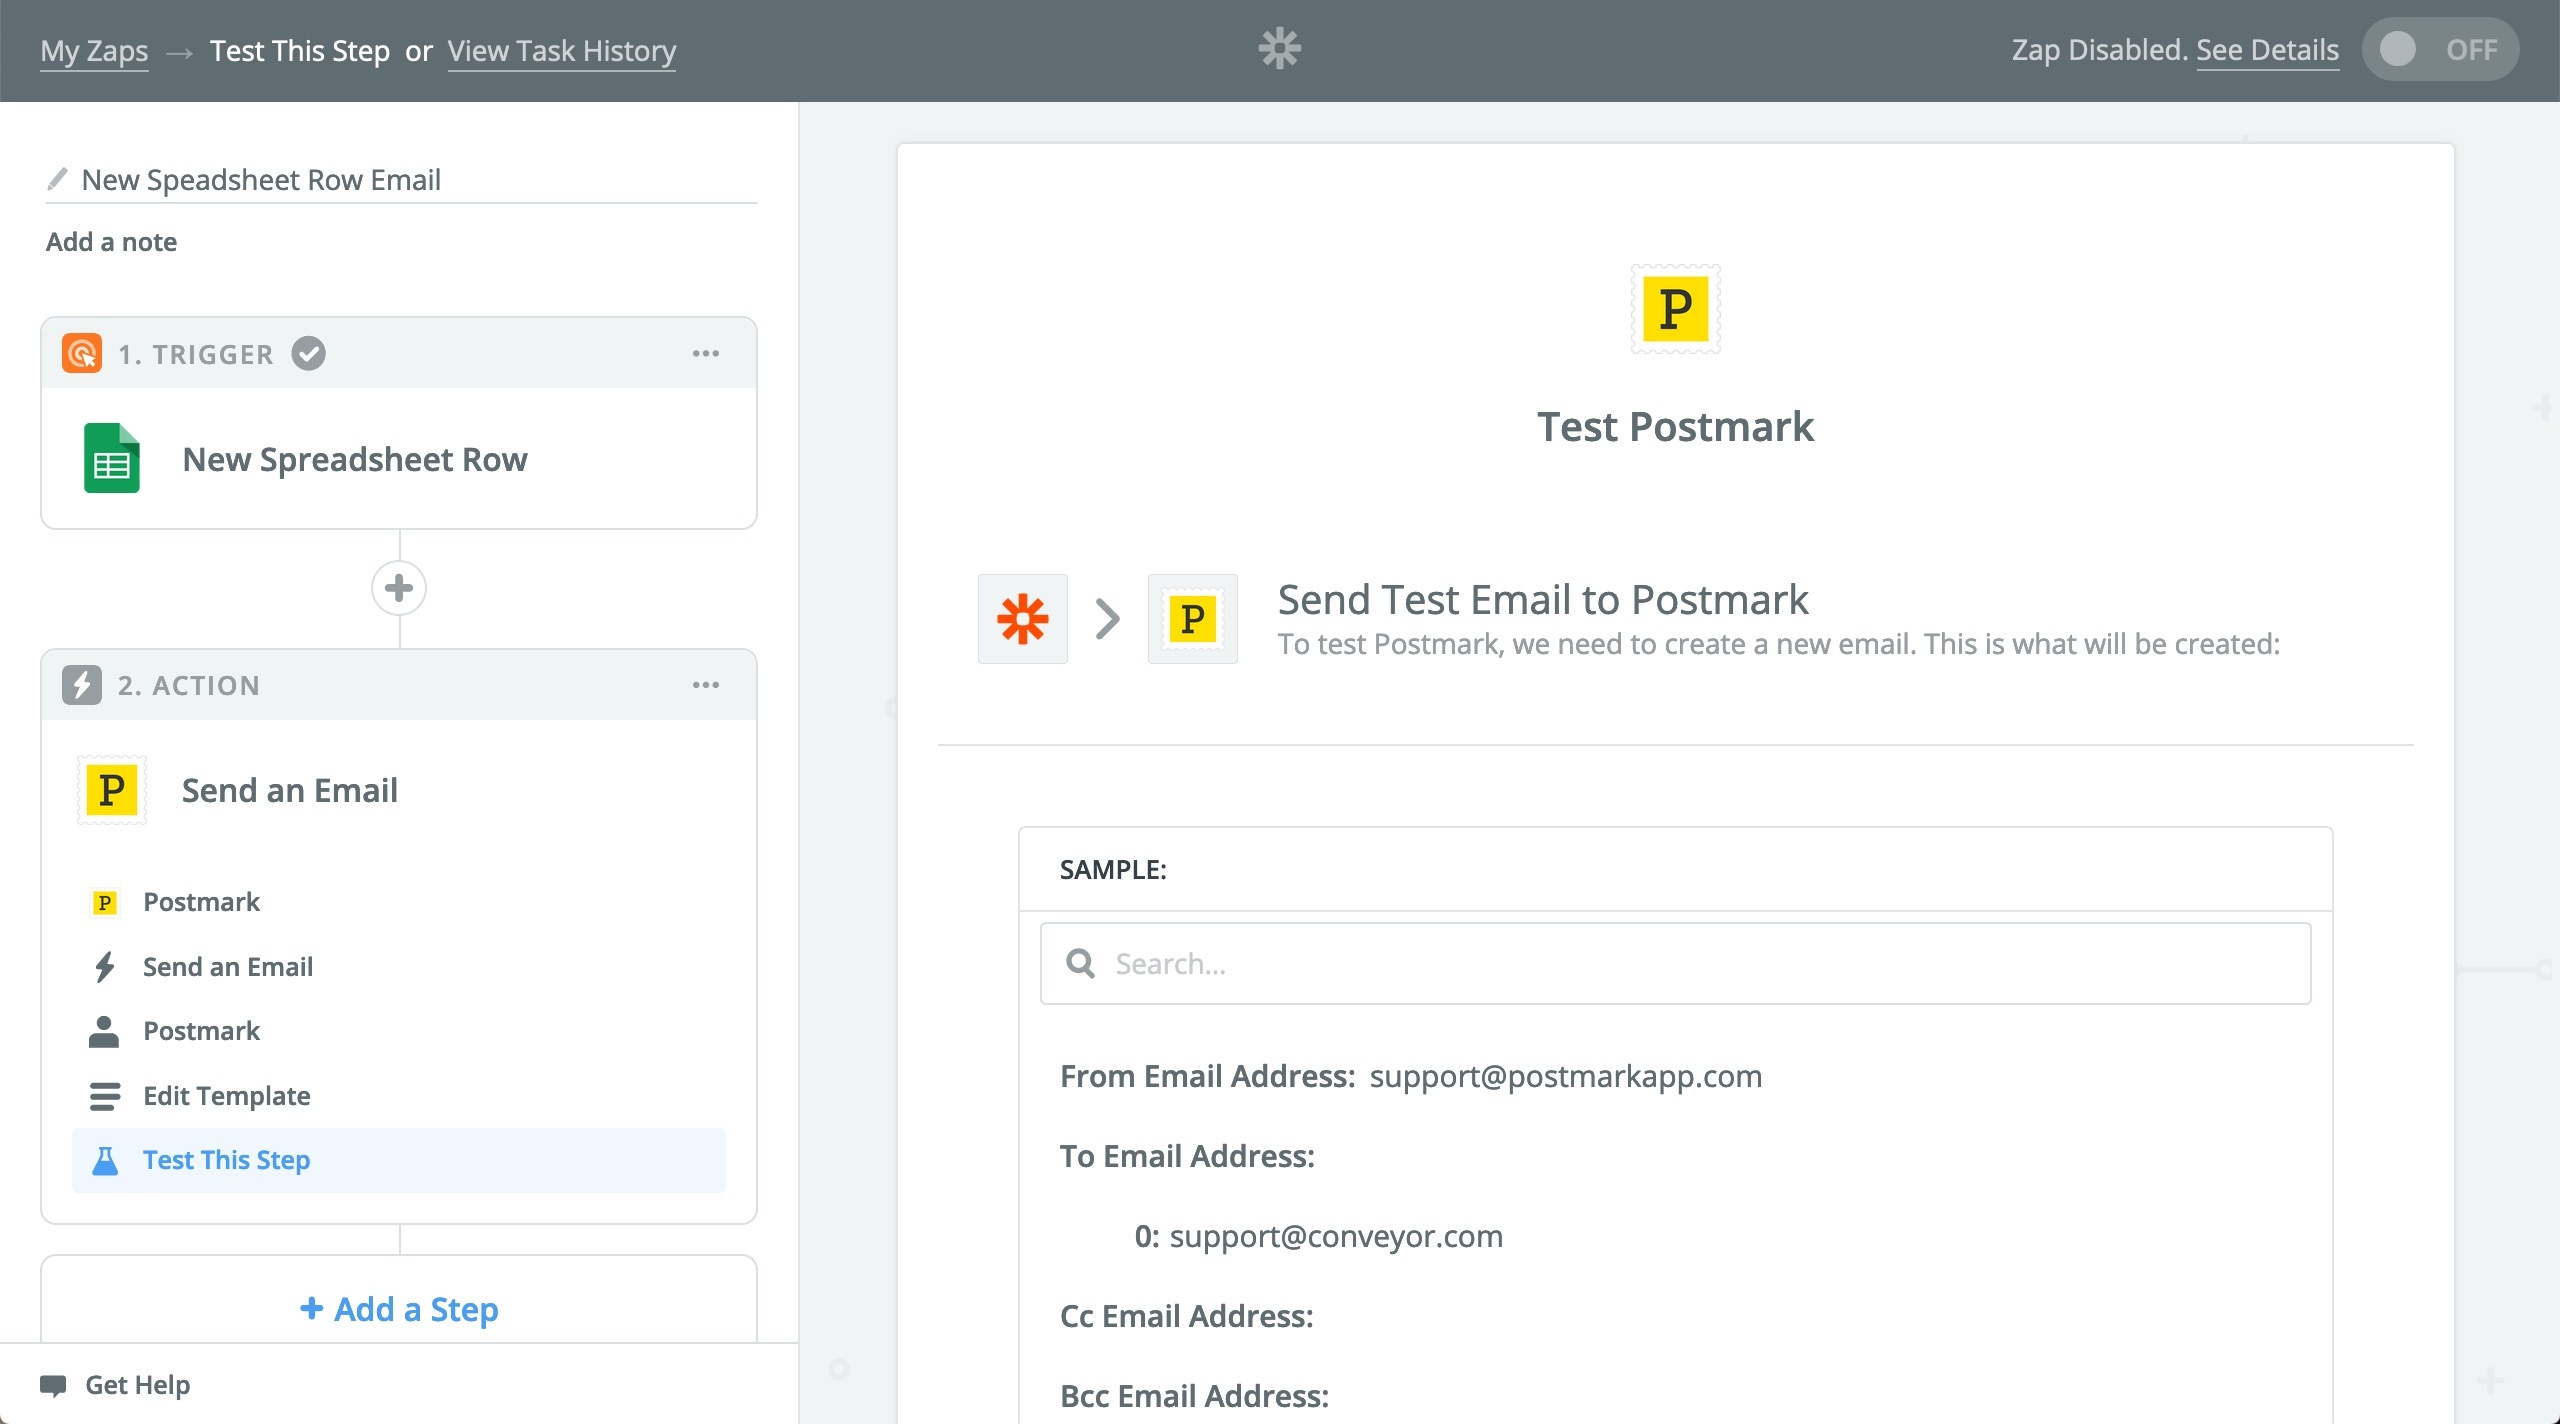Click the Cc Email Address label

click(1187, 1316)
